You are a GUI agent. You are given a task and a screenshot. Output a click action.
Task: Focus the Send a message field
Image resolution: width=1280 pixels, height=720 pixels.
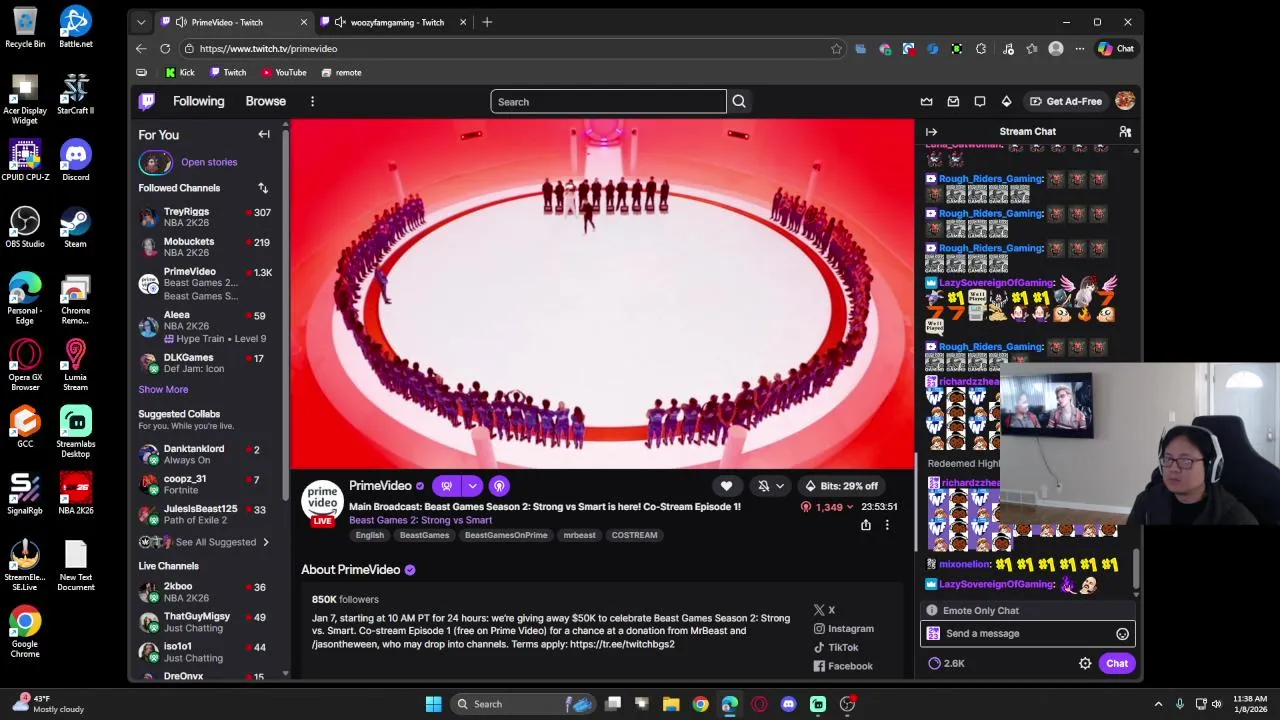click(1027, 633)
